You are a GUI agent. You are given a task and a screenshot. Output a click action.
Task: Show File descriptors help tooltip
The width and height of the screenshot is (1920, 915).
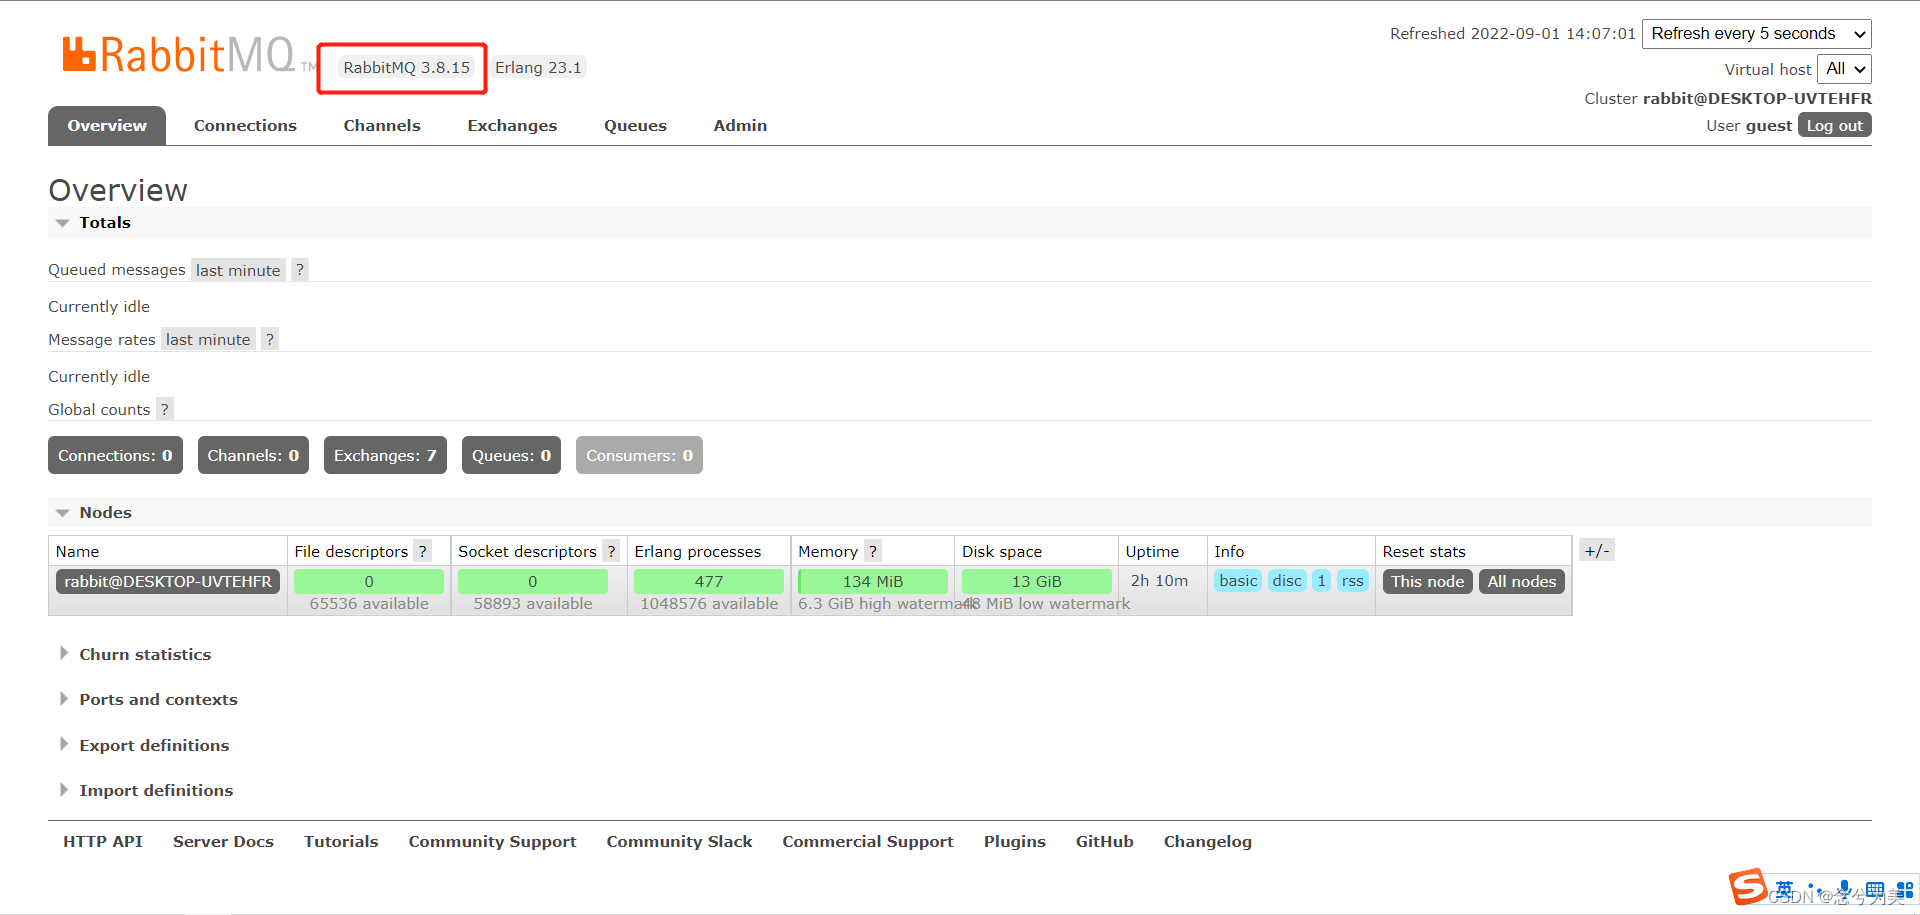423,551
